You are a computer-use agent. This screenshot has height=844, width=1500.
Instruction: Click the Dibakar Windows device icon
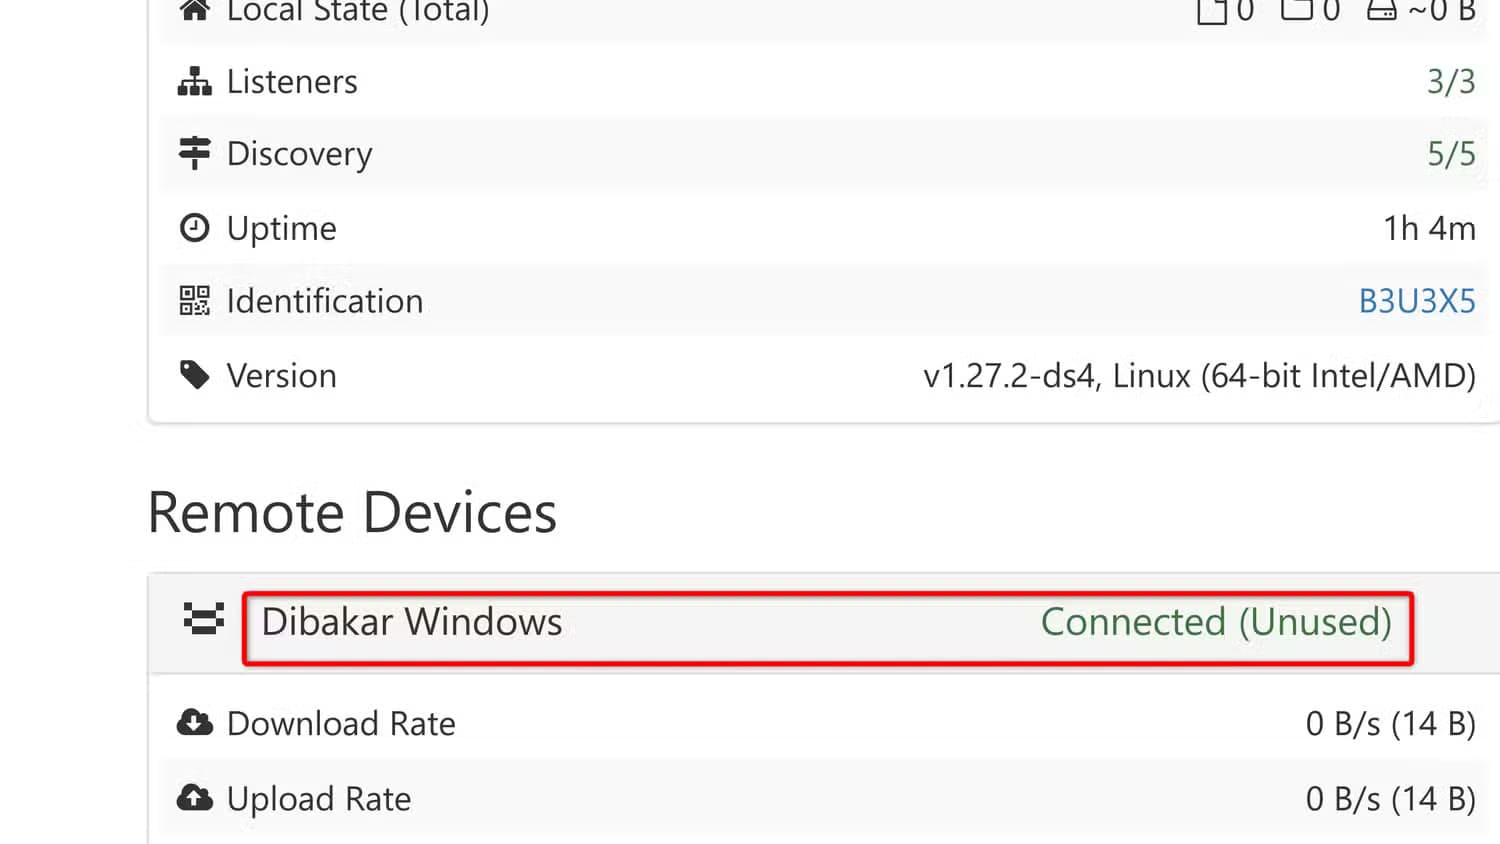pyautogui.click(x=204, y=619)
